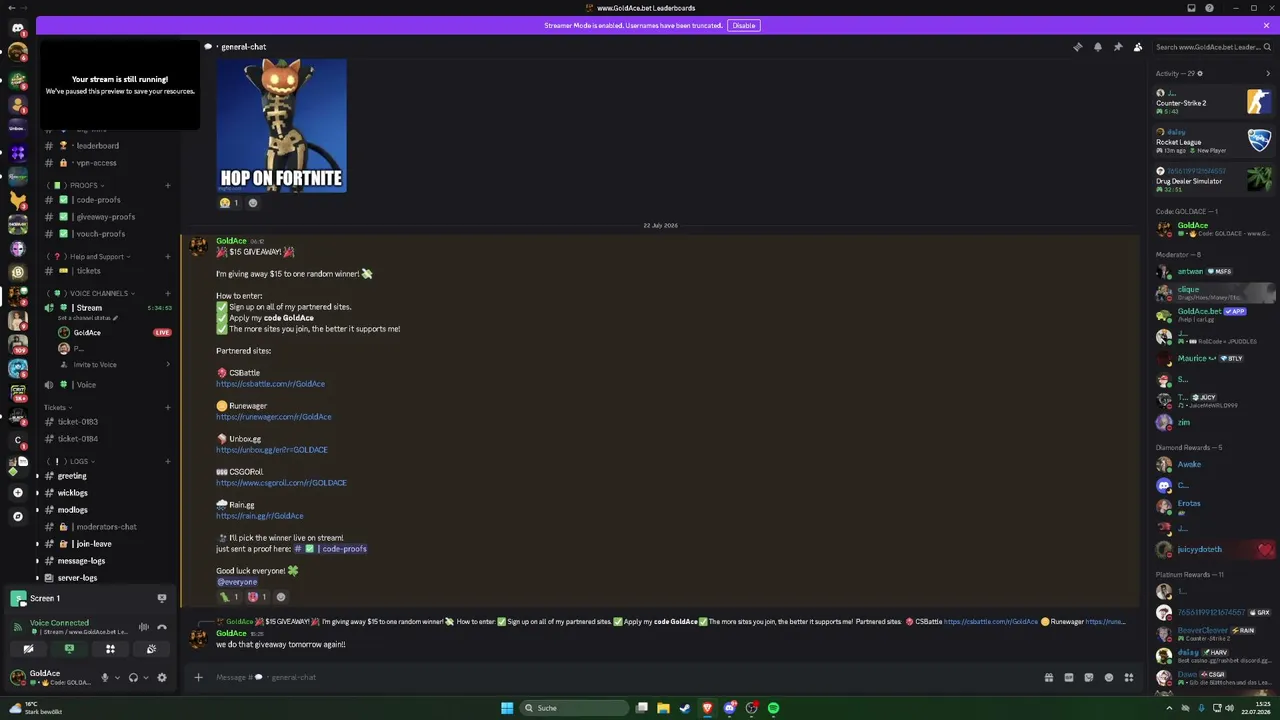Open the Help icon in title bar
The width and height of the screenshot is (1280, 720).
(1210, 8)
